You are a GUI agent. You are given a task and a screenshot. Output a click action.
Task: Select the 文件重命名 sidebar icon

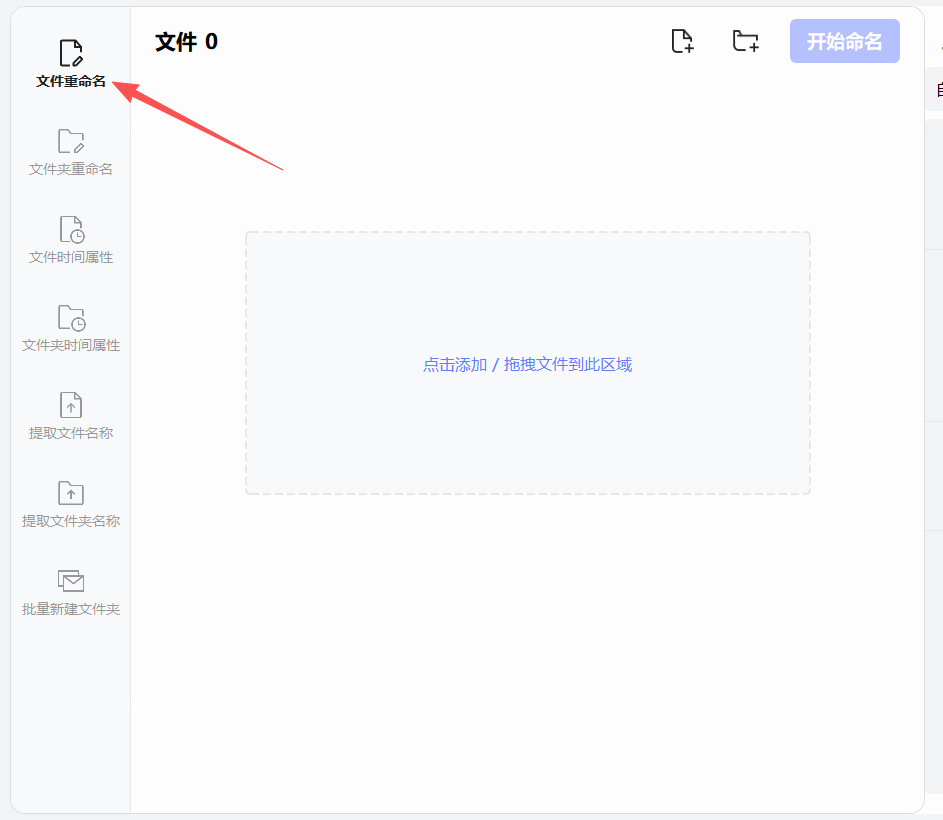tap(71, 53)
